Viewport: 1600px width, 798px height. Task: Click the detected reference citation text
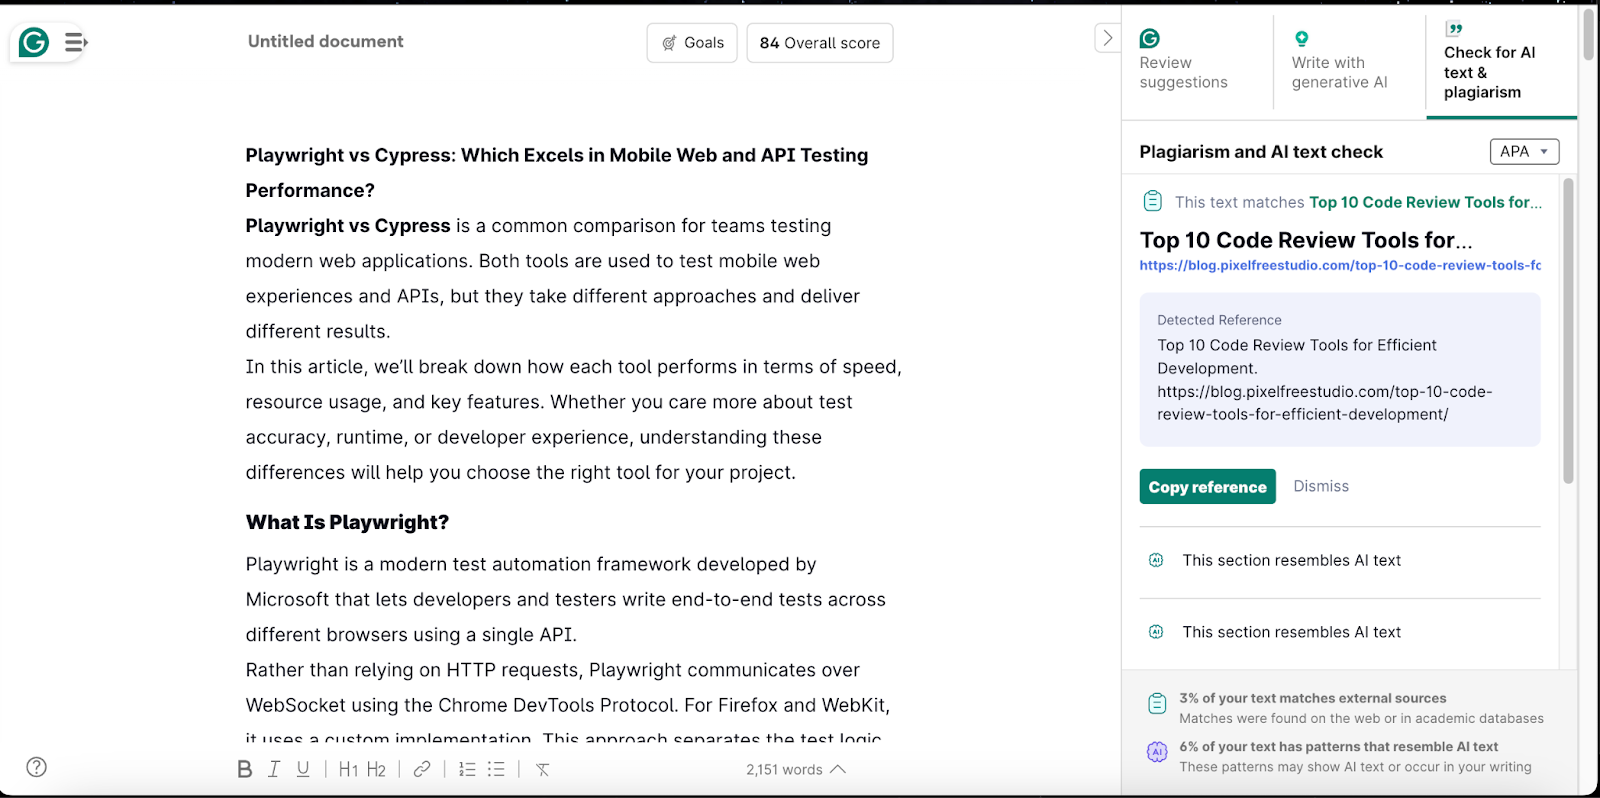point(1325,380)
